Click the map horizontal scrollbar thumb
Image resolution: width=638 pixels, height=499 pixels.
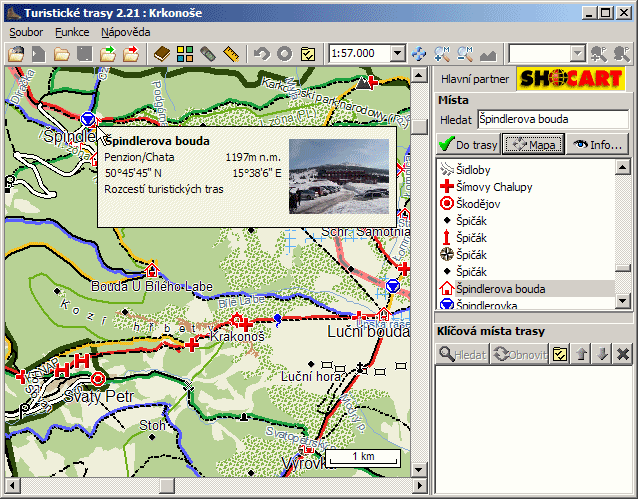[x=166, y=486]
